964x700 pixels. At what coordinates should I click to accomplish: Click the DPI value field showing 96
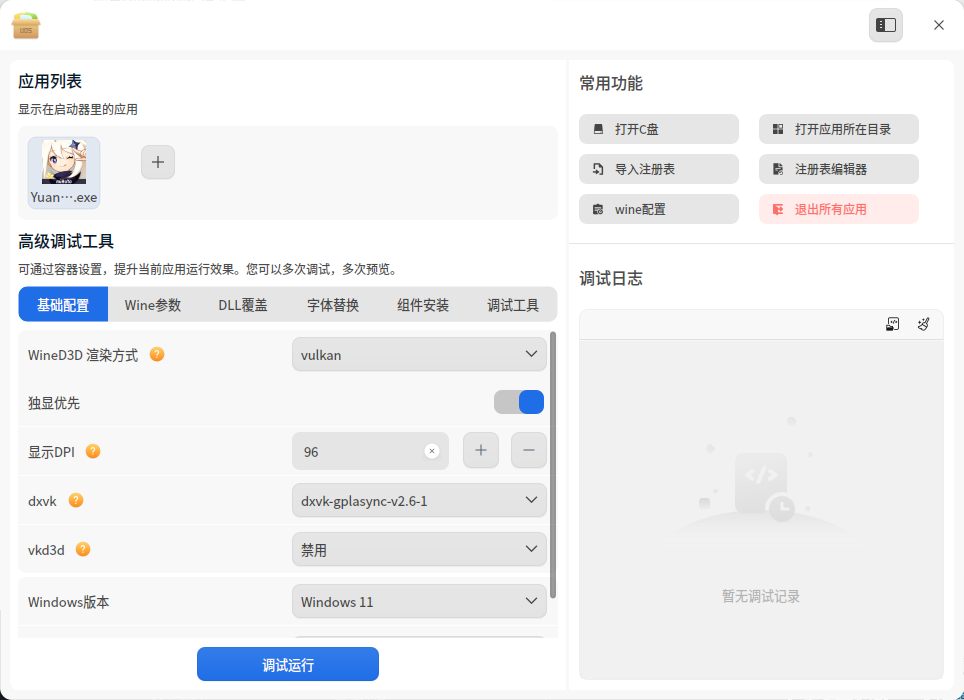pyautogui.click(x=370, y=451)
